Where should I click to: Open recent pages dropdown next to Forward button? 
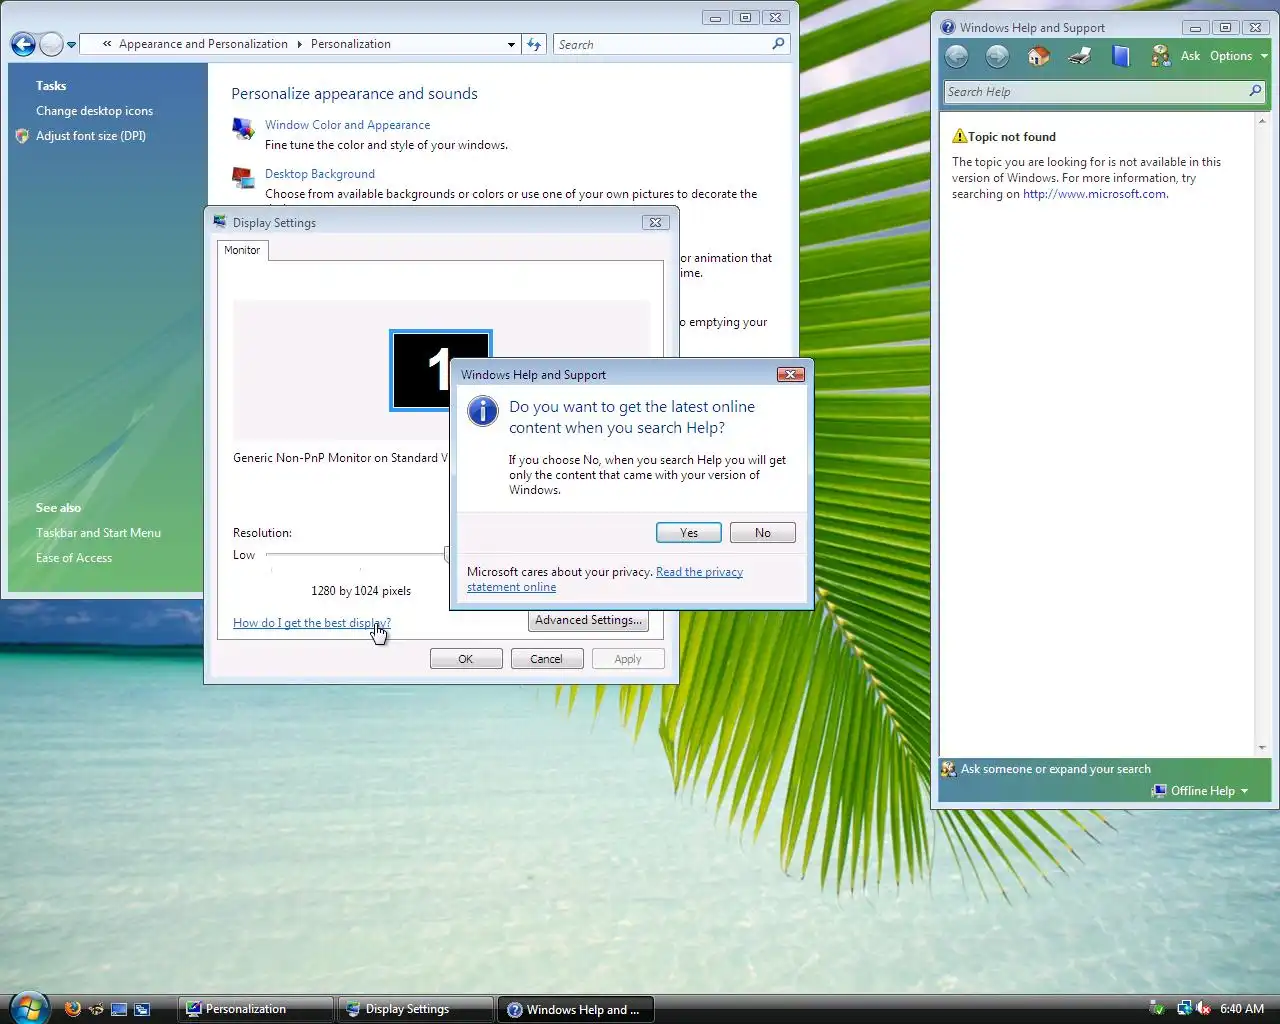[x=71, y=45]
